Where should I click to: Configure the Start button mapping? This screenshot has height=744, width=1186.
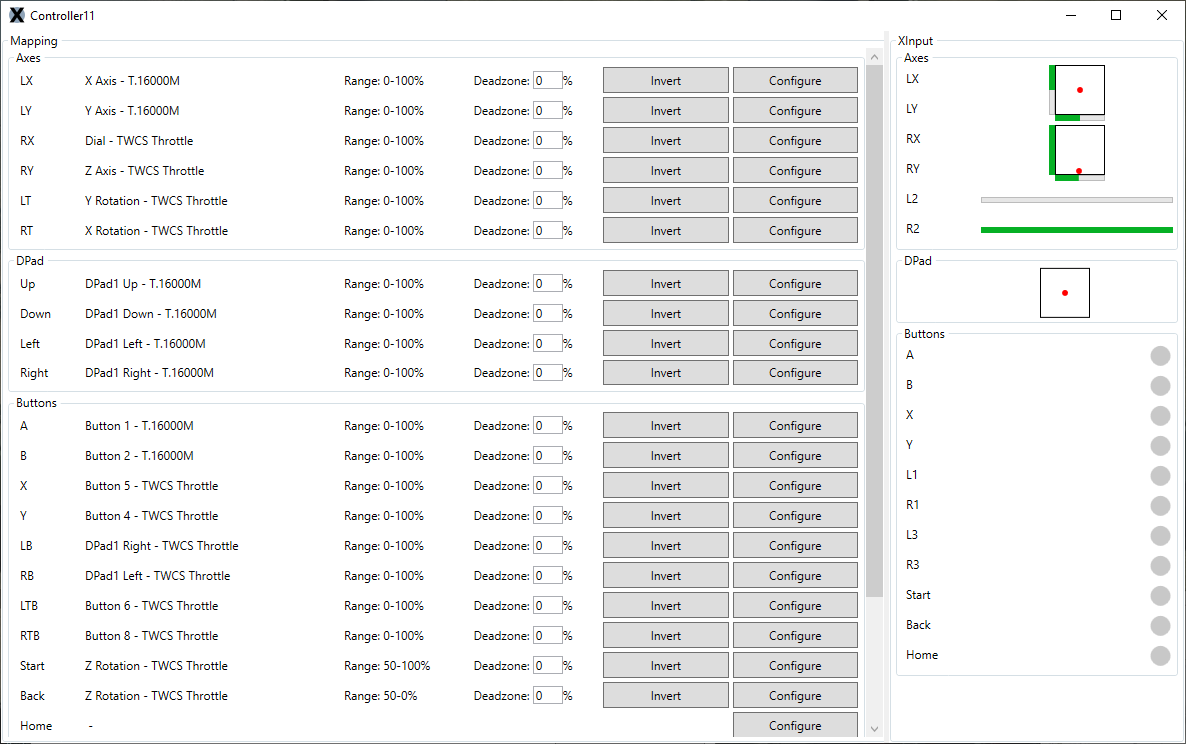tap(795, 665)
